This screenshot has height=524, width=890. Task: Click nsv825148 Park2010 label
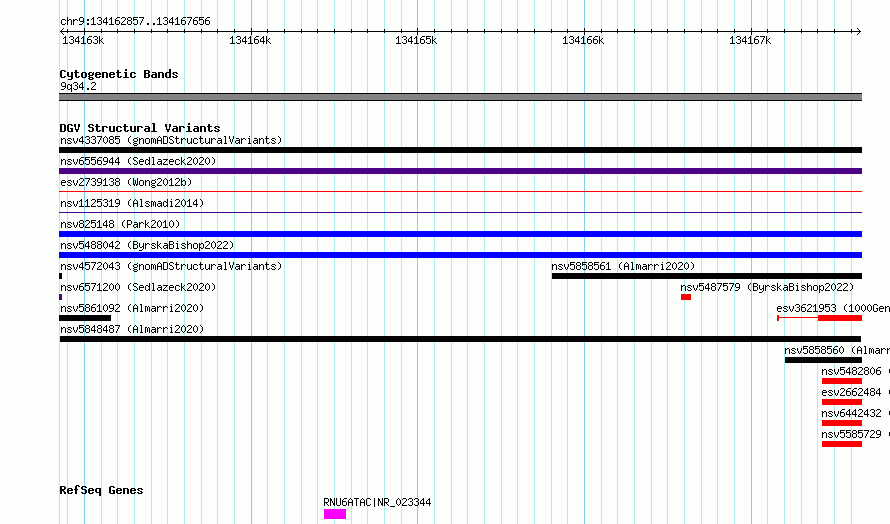[120, 224]
